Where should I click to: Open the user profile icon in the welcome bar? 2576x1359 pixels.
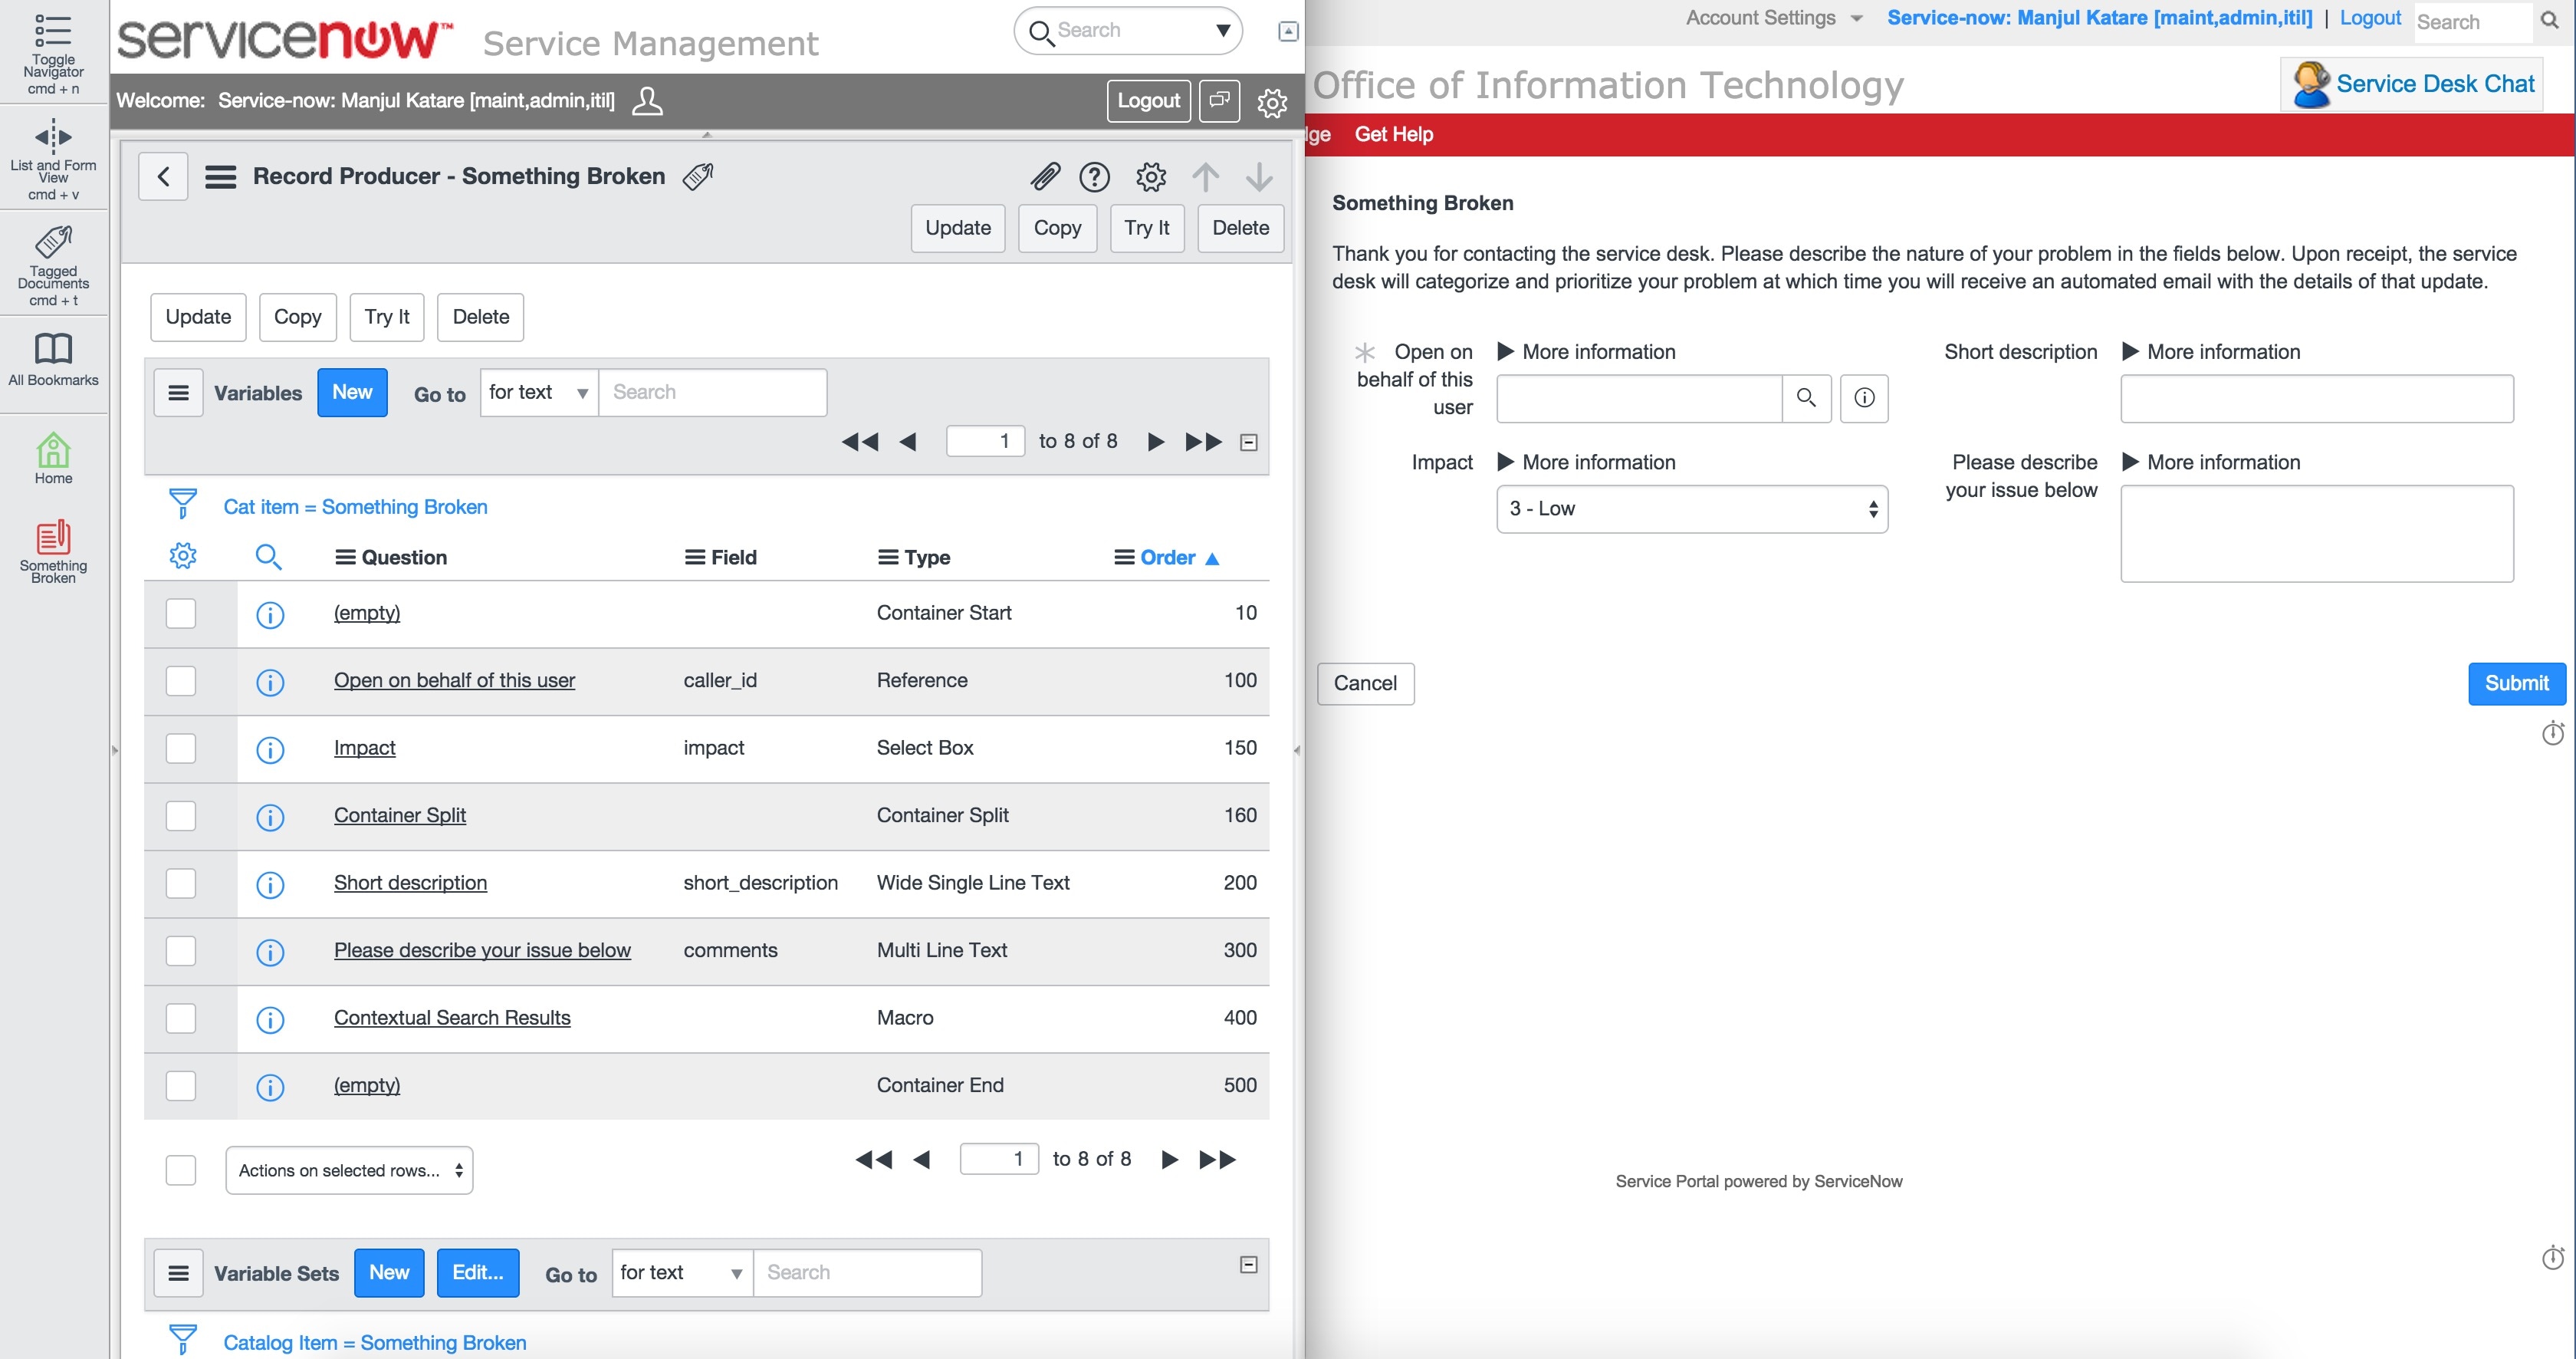tap(647, 100)
